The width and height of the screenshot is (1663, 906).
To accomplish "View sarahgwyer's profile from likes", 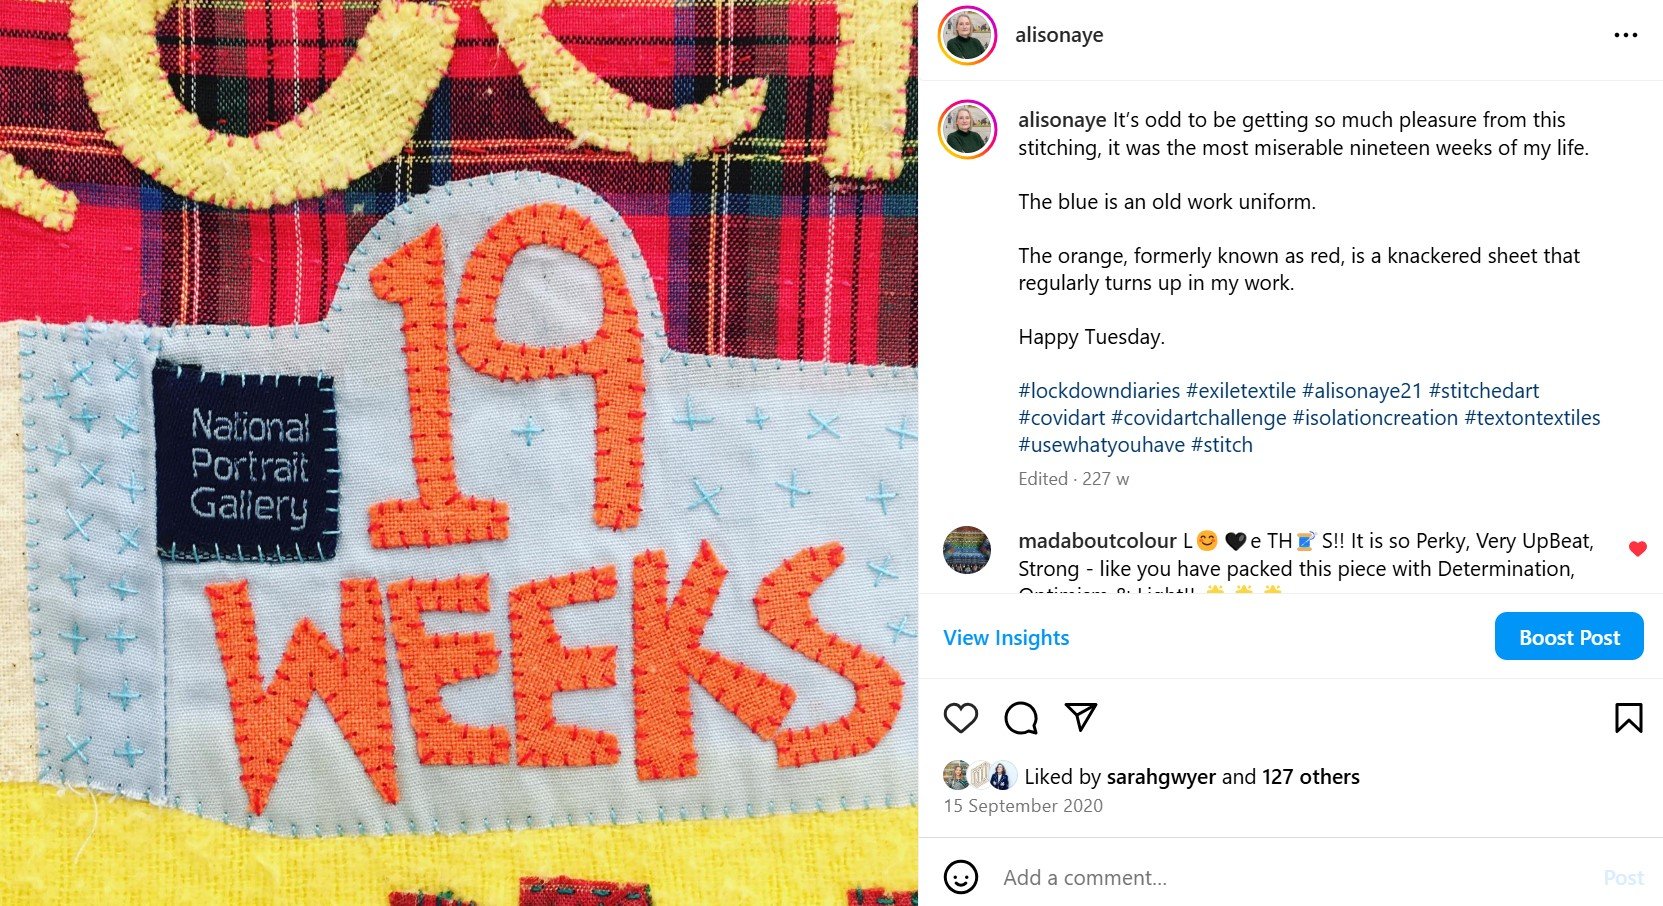I will point(1161,777).
